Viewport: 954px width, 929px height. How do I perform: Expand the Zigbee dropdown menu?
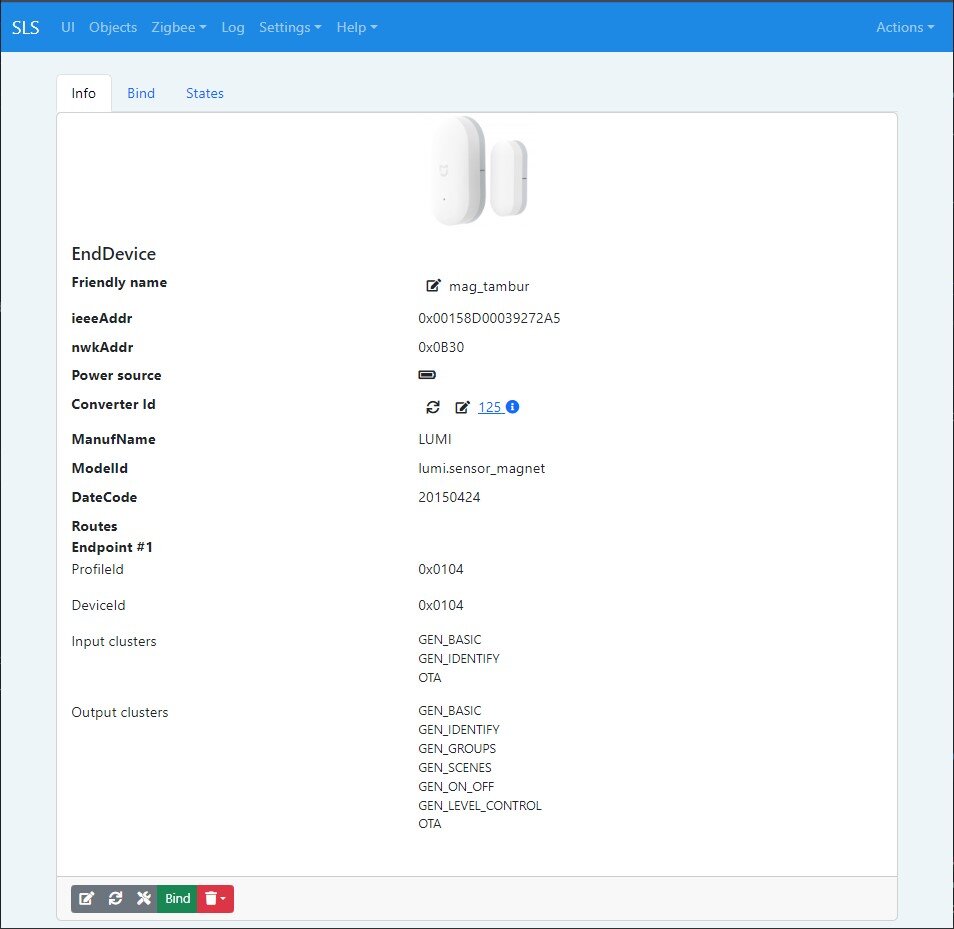[x=179, y=27]
